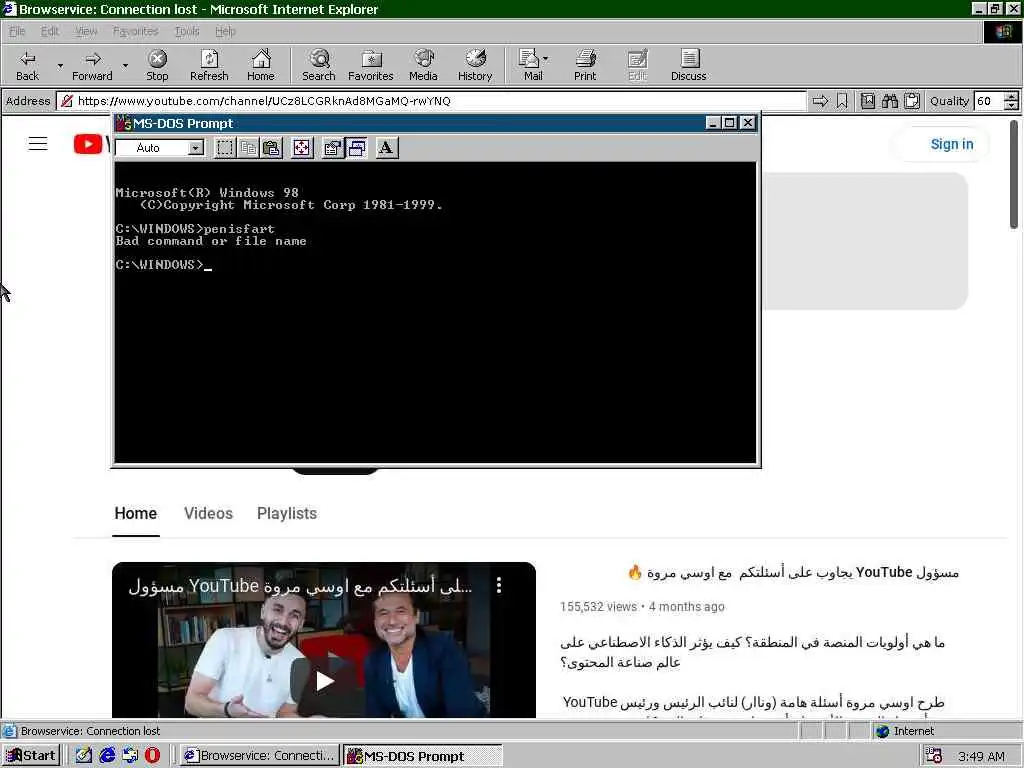Click the Forward toolbar button

[92, 65]
